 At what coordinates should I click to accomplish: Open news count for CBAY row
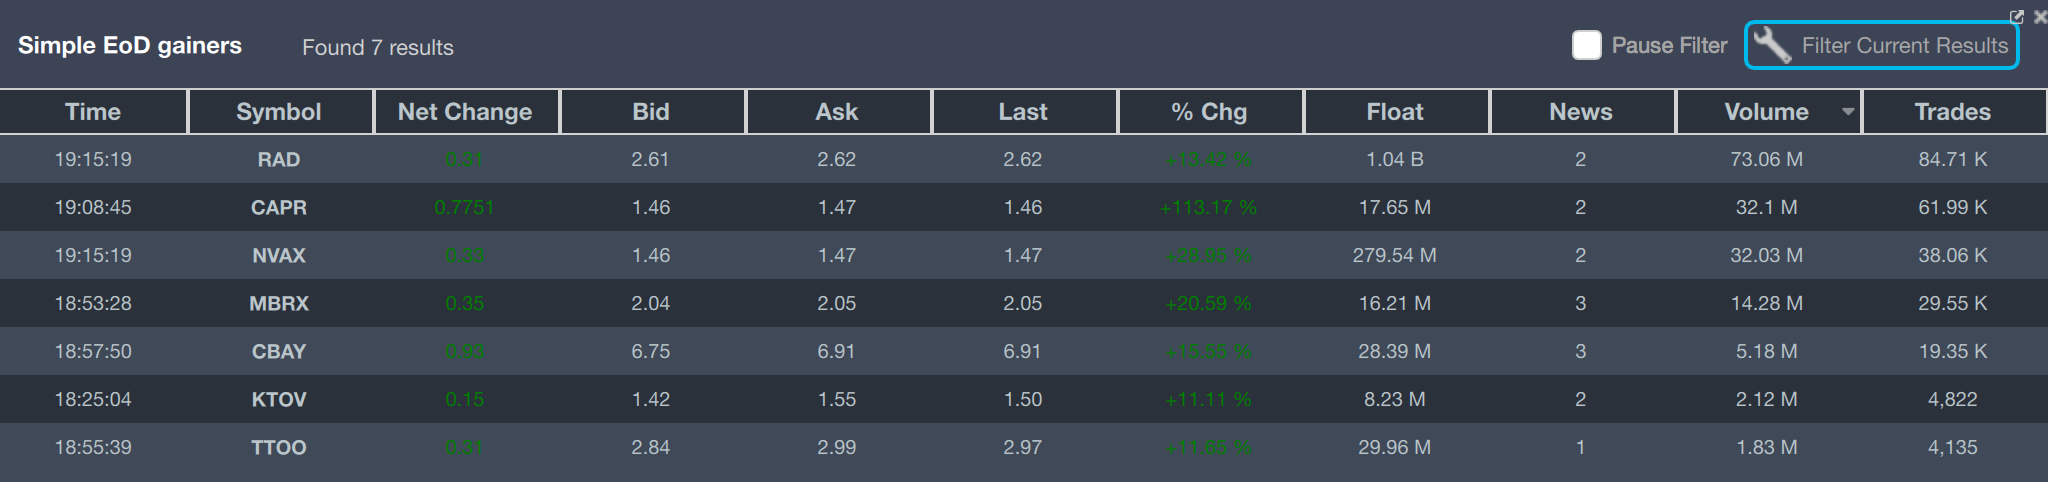(x=1580, y=352)
